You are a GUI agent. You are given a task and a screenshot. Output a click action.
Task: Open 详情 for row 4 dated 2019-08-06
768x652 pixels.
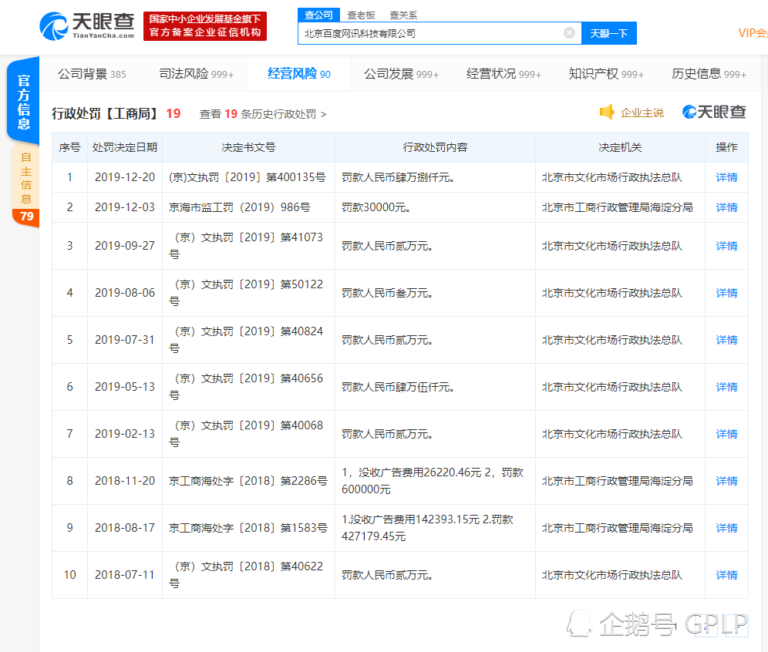pyautogui.click(x=726, y=293)
